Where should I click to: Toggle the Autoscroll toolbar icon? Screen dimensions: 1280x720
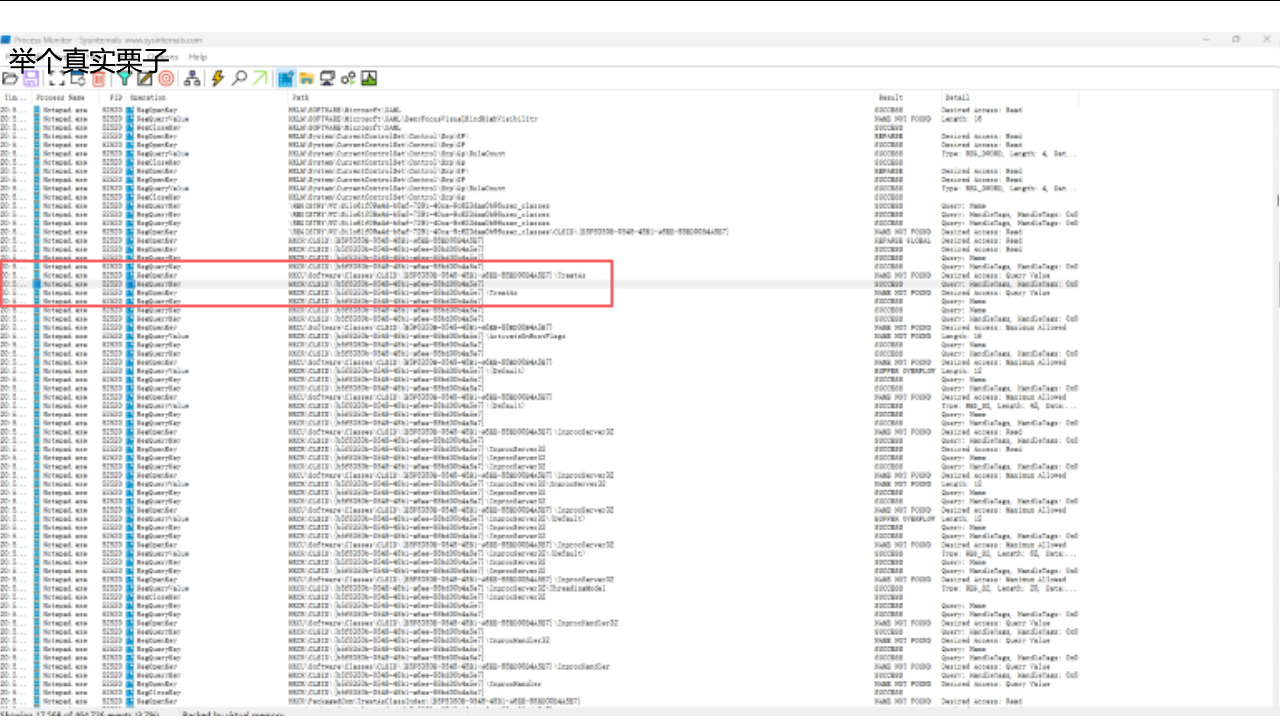pos(78,78)
